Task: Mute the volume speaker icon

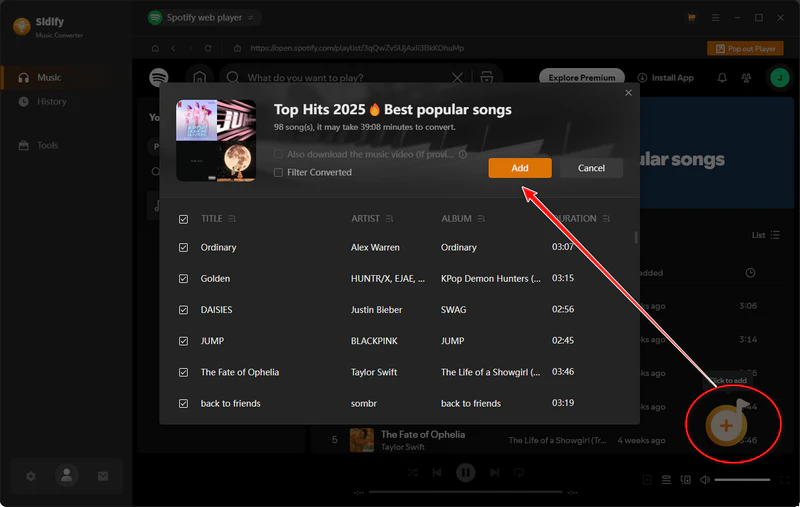Action: click(x=705, y=479)
